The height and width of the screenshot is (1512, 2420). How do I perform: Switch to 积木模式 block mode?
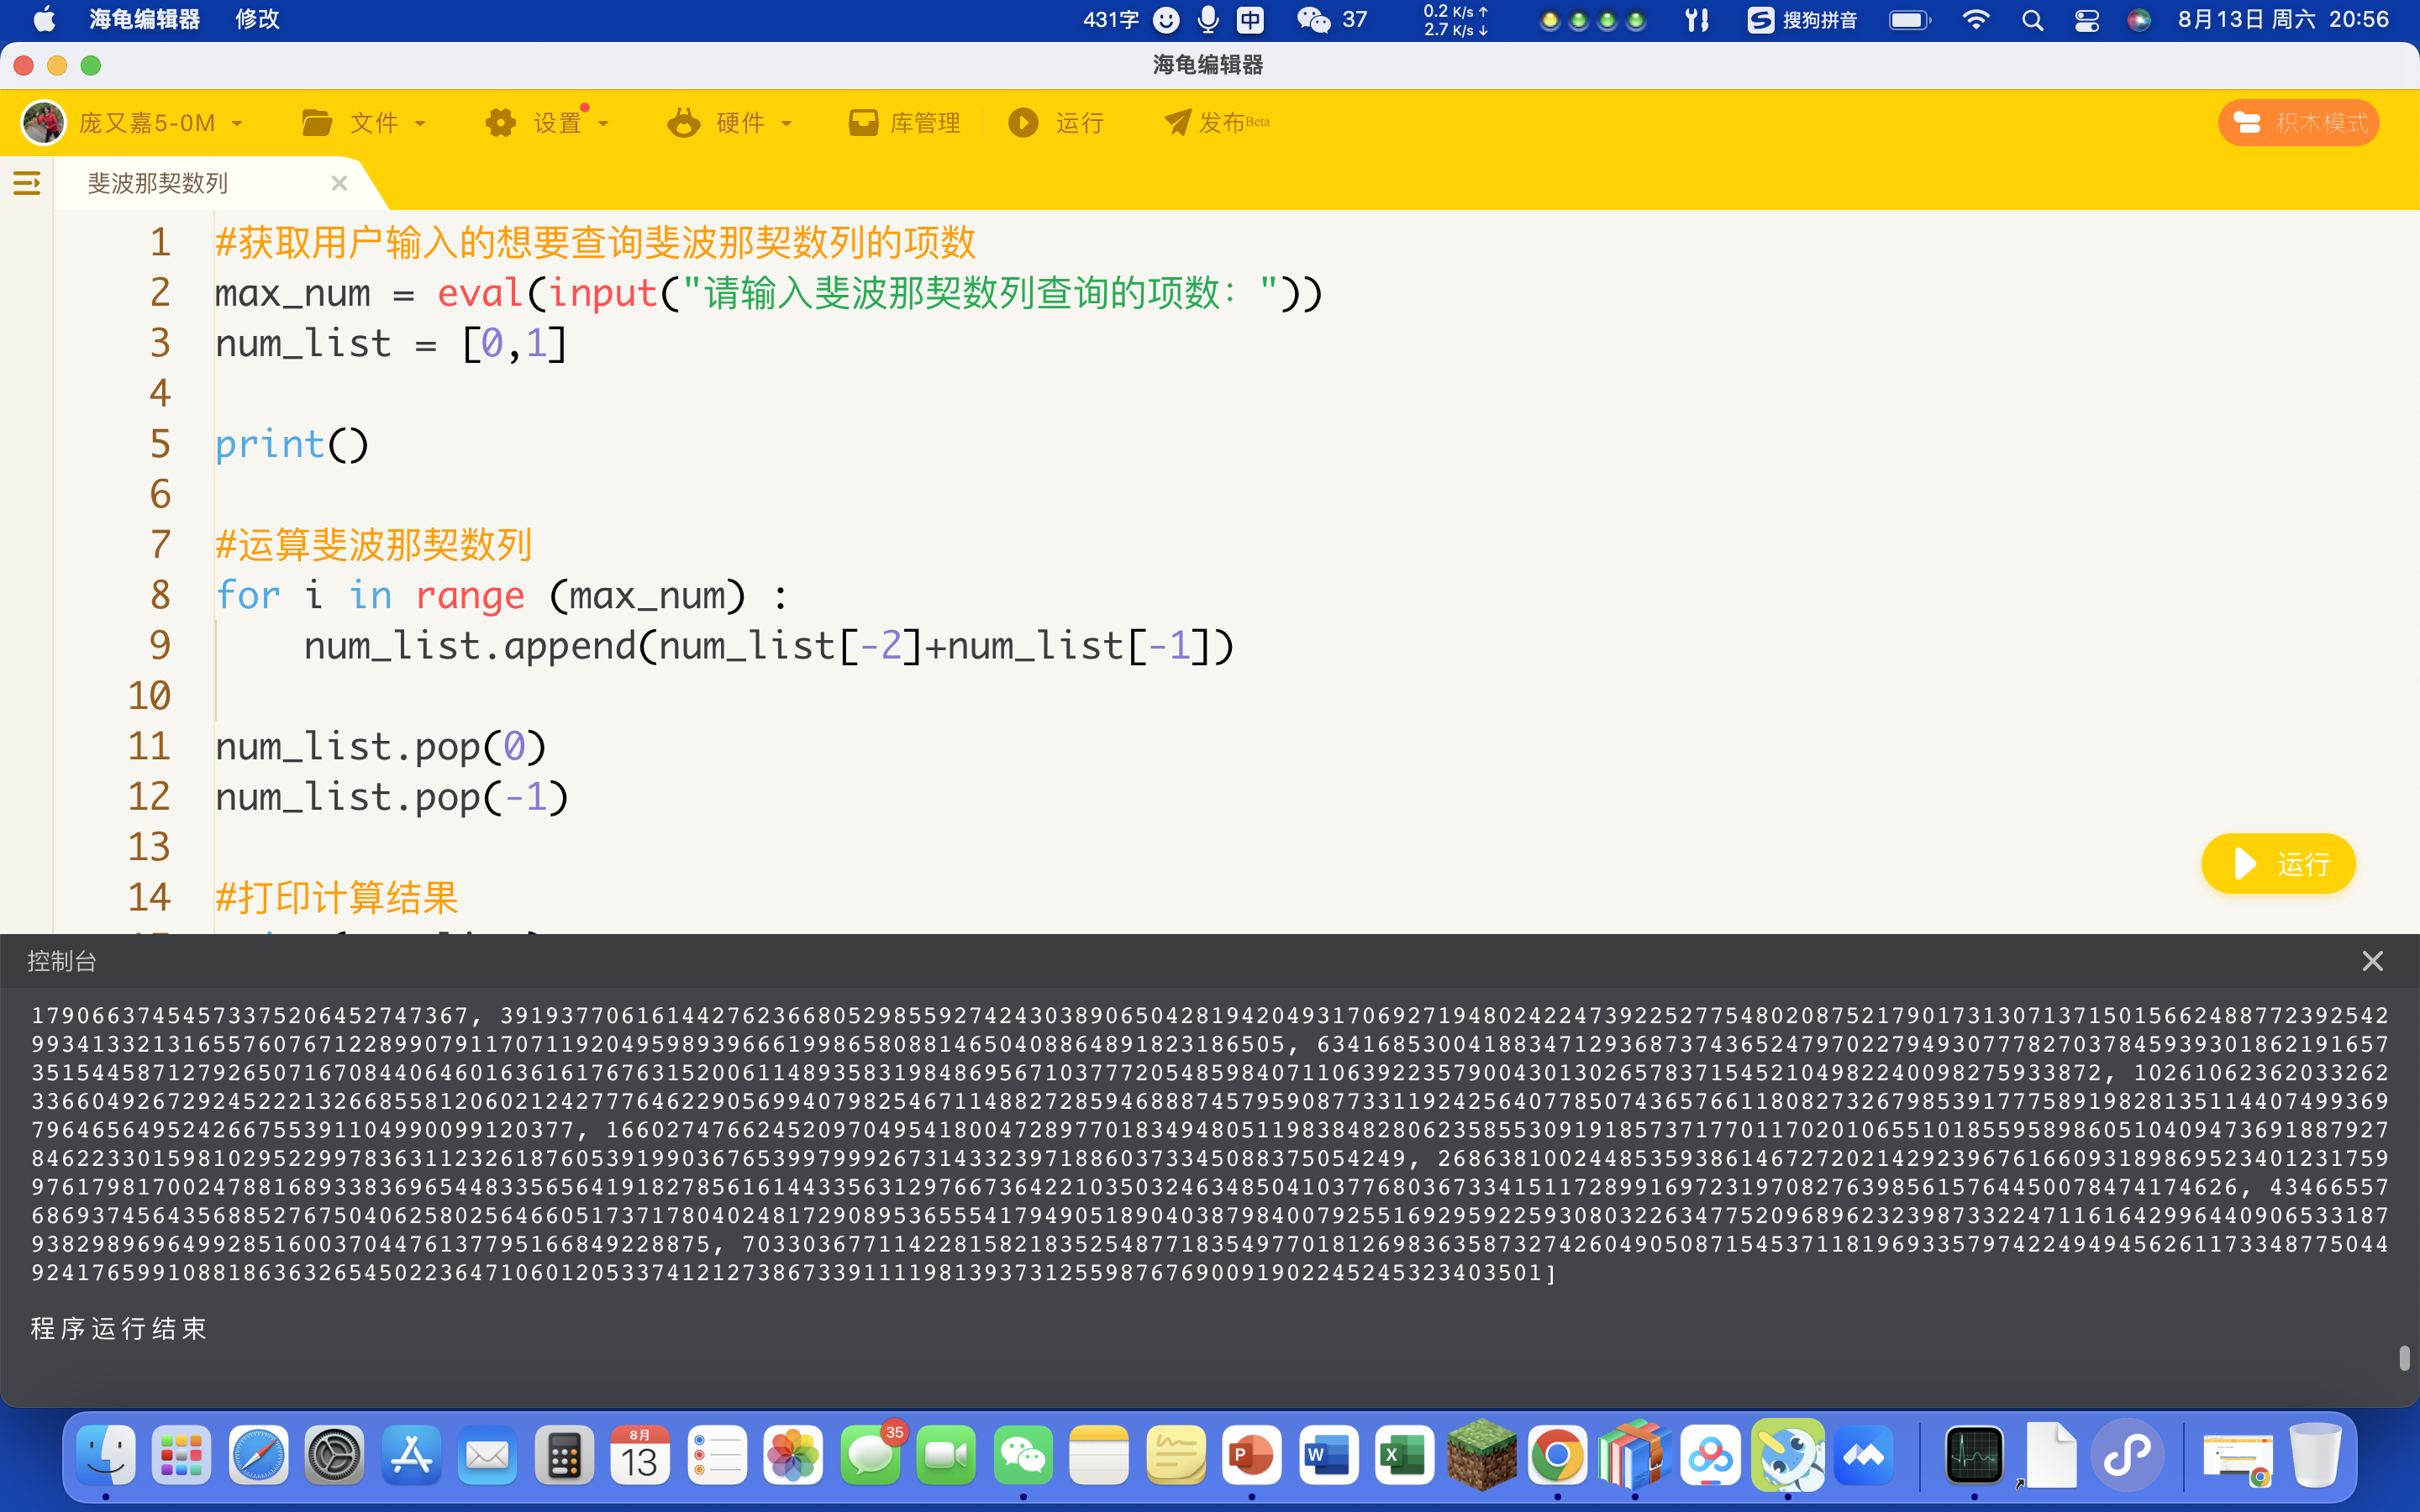2298,122
